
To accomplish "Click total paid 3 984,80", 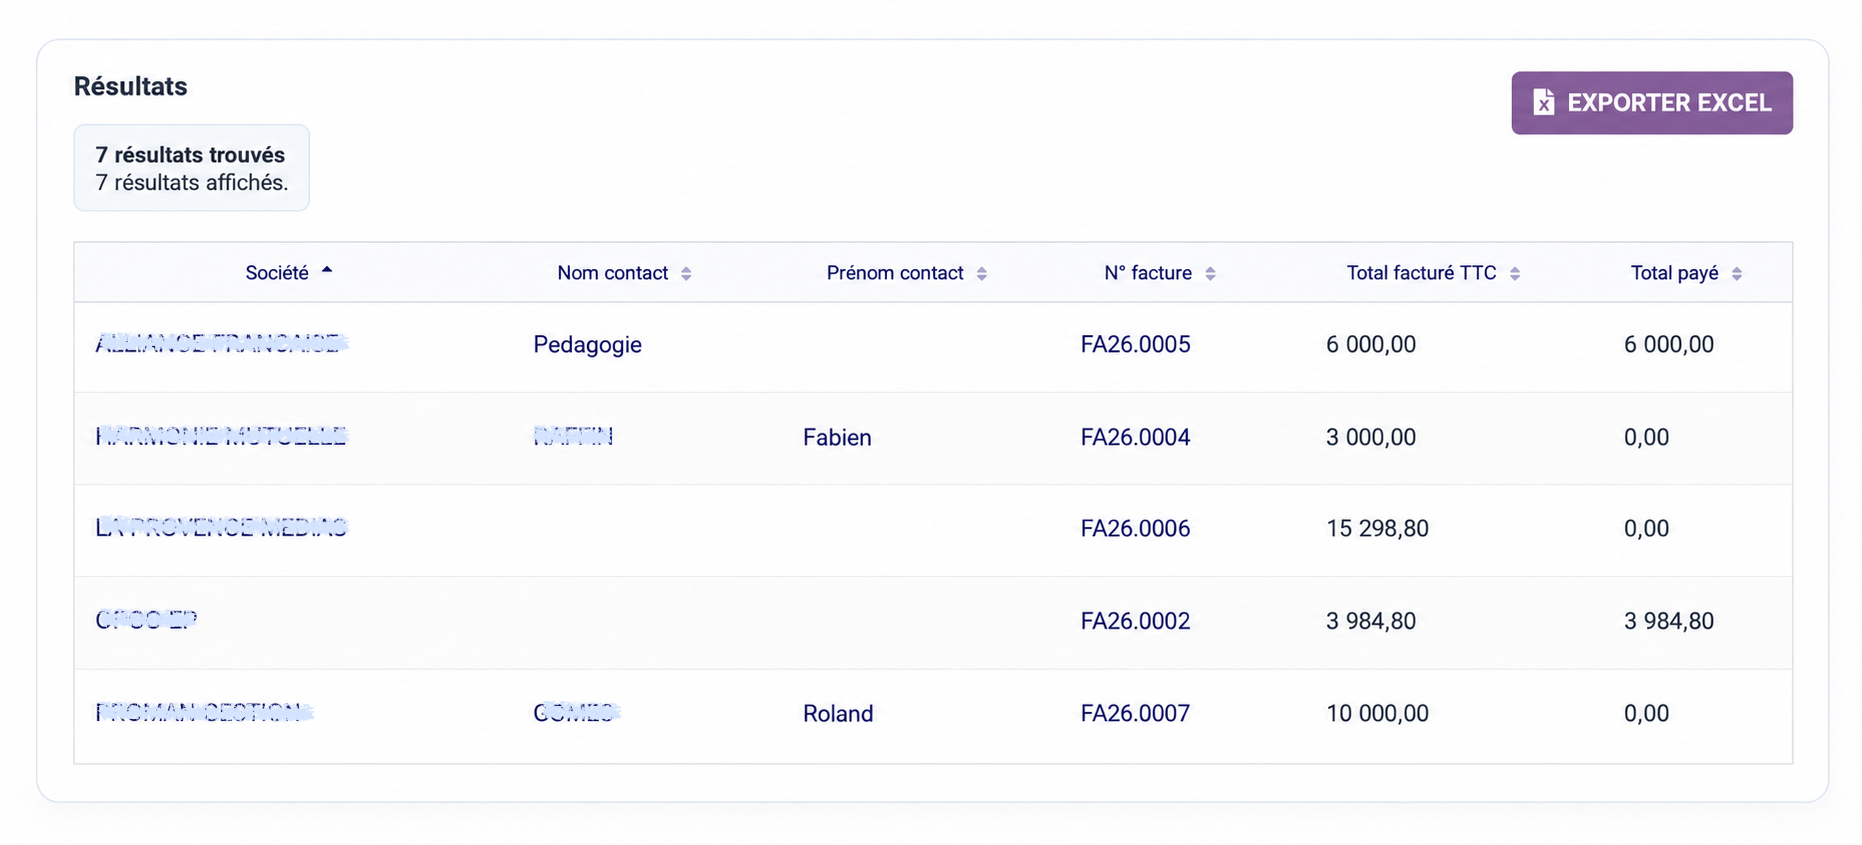I will click(1669, 621).
